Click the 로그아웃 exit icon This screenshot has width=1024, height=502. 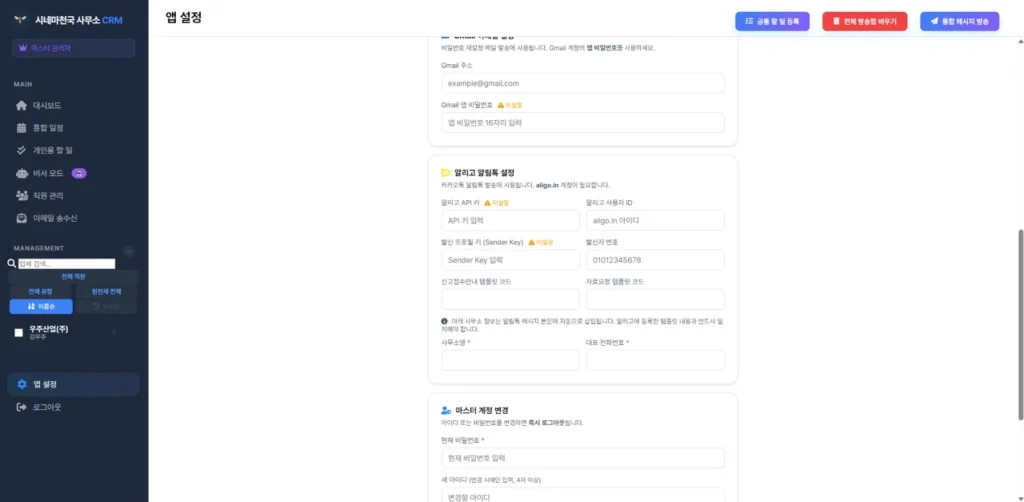(x=22, y=407)
